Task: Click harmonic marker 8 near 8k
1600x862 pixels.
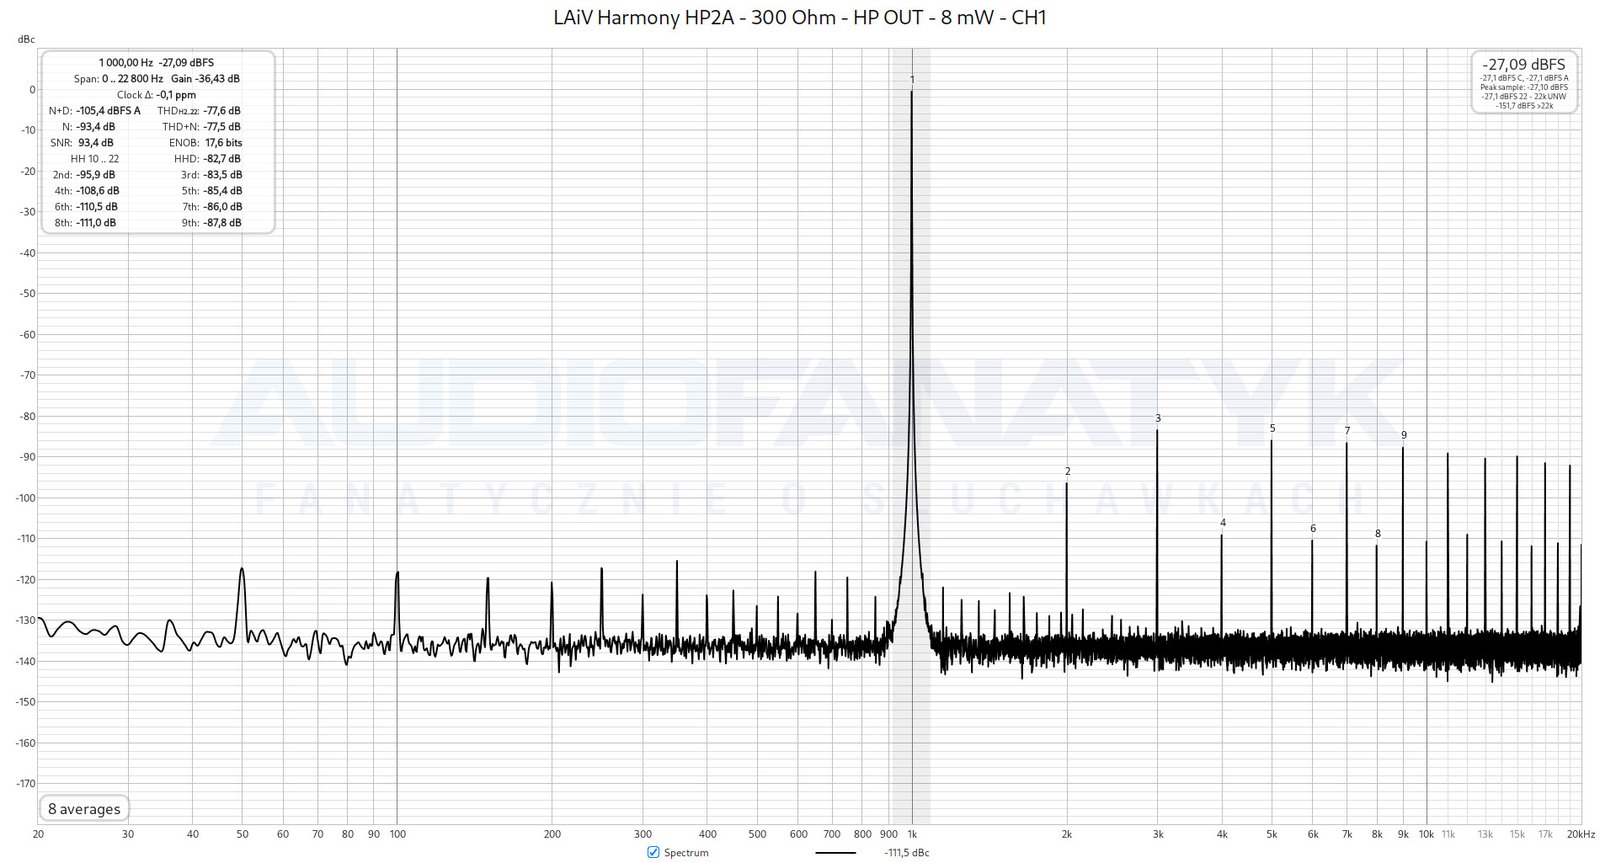Action: [x=1377, y=533]
